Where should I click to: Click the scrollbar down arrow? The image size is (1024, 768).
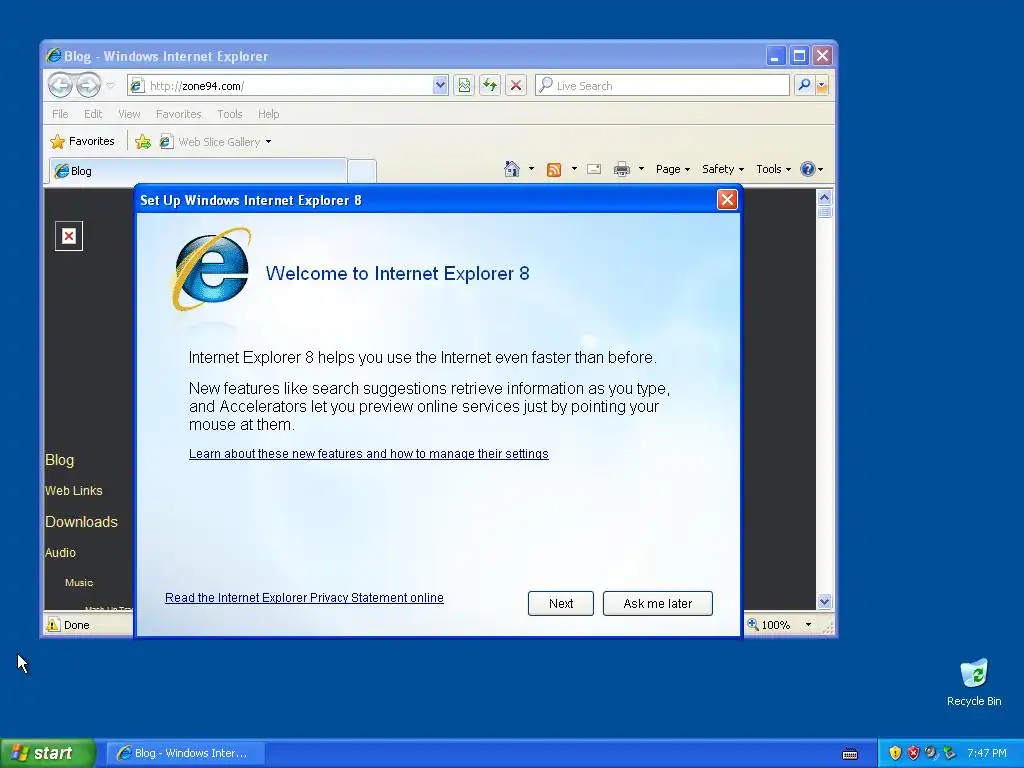(x=824, y=601)
